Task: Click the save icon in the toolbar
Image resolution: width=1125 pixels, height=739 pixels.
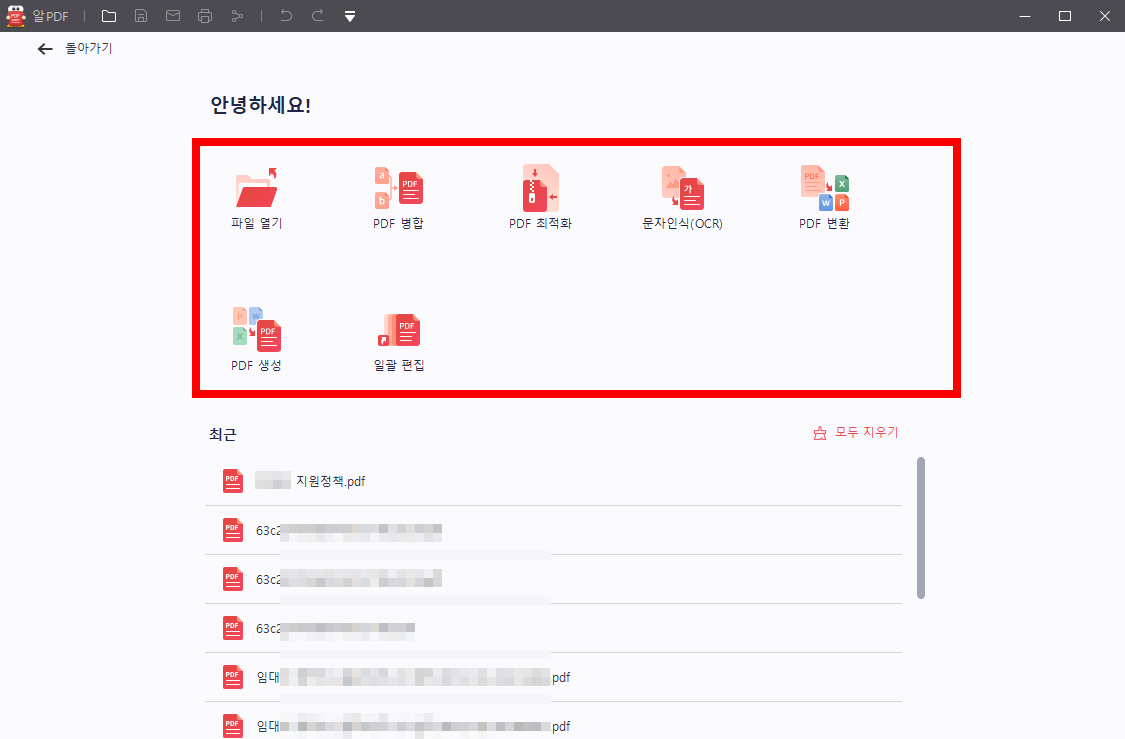Action: point(140,15)
